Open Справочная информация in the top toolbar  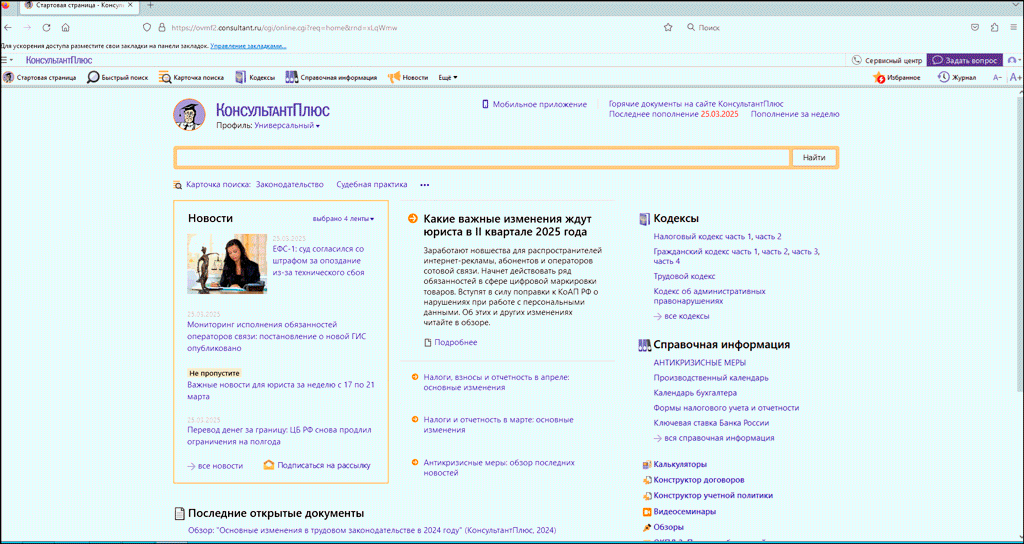coord(331,77)
